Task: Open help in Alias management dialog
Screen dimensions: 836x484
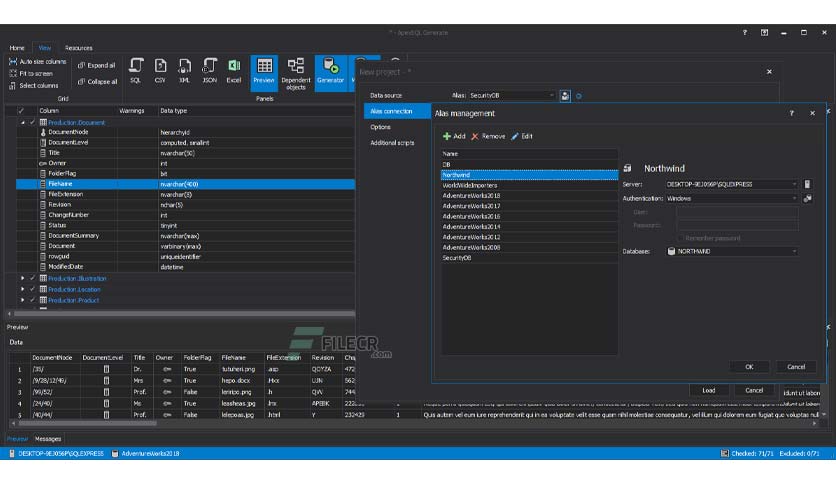Action: [x=792, y=113]
